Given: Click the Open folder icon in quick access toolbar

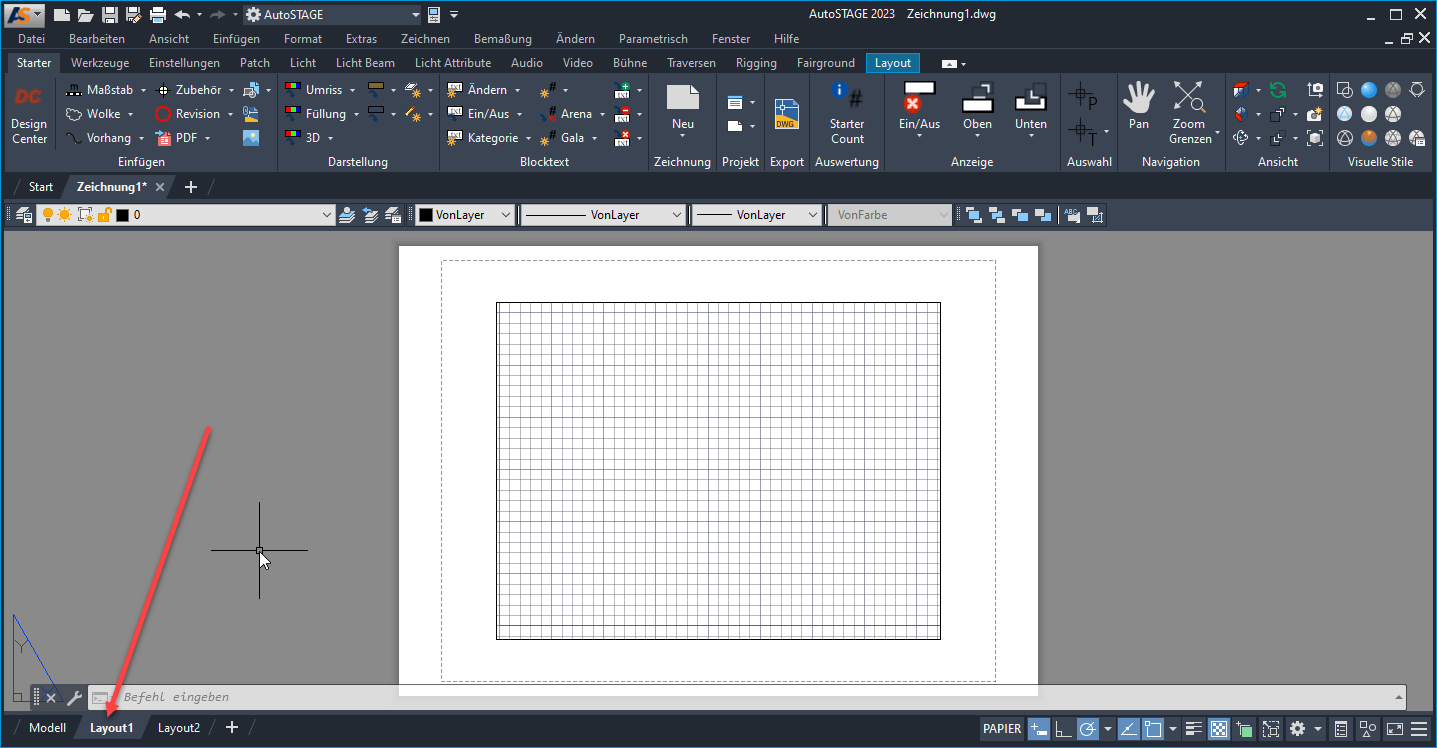Looking at the screenshot, I should click(x=86, y=15).
